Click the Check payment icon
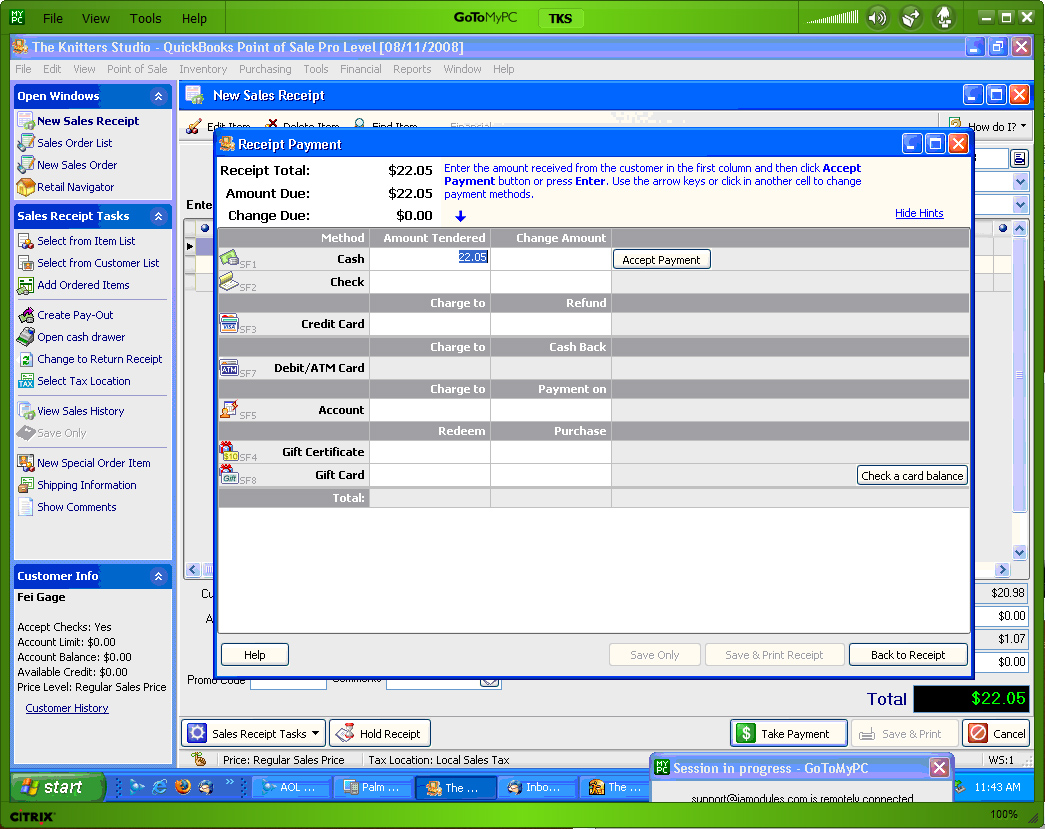 229,281
